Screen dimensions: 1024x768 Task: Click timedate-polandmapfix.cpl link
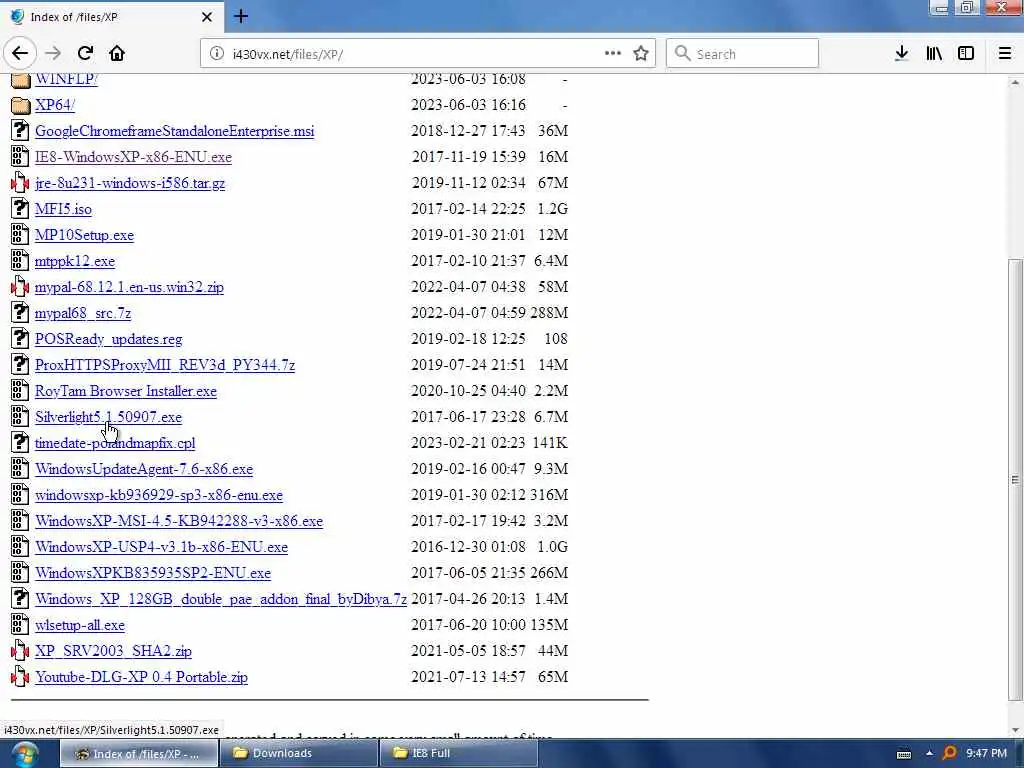(115, 443)
